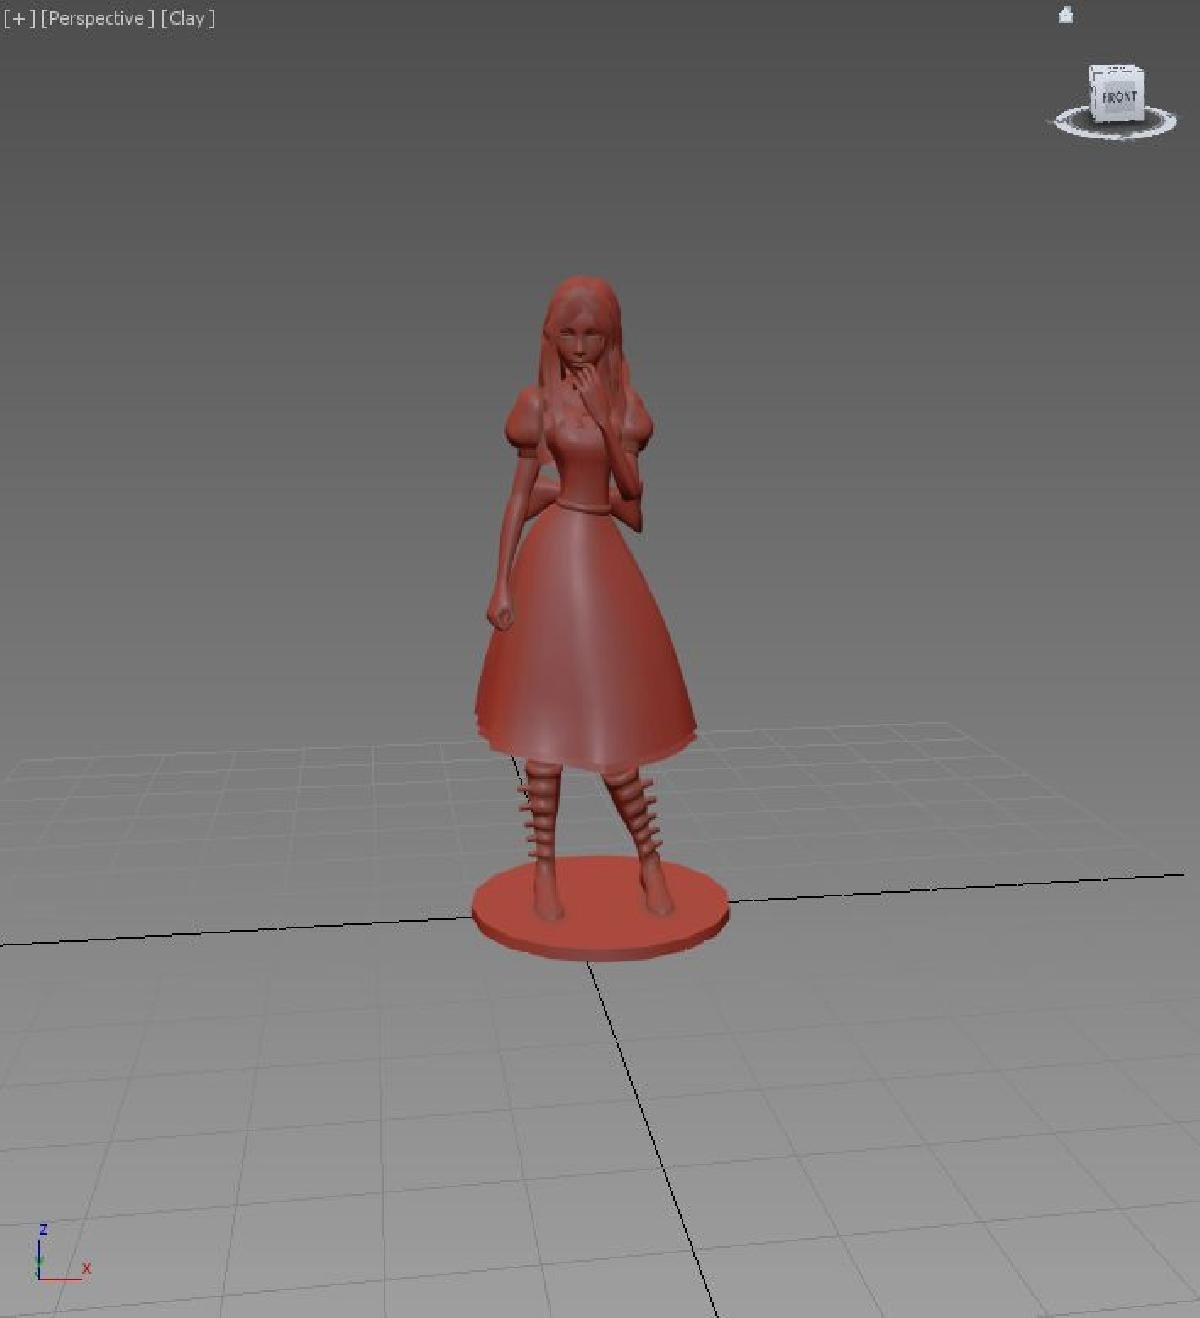Screen dimensions: 1200x1318
Task: Click the Home icon above the ViewCube
Action: [1064, 15]
